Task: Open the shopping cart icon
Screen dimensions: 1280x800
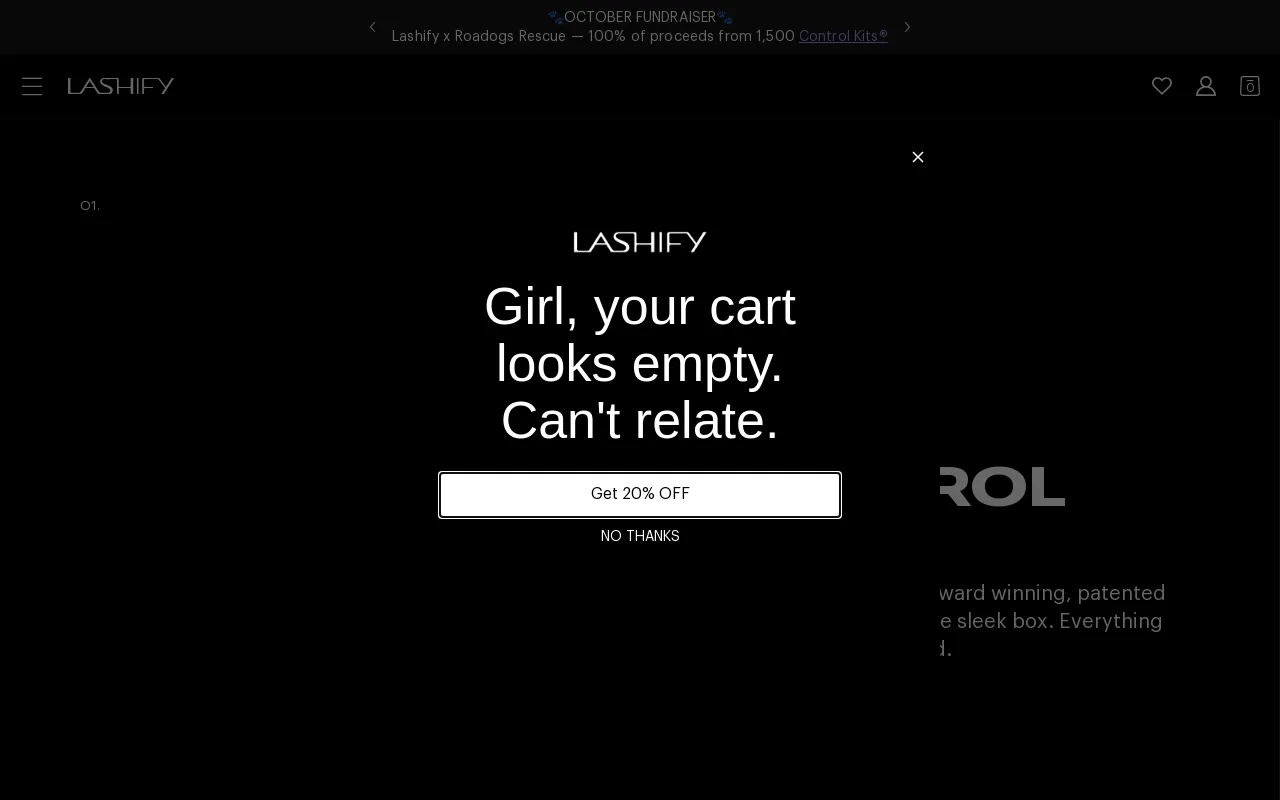Action: pyautogui.click(x=1249, y=86)
